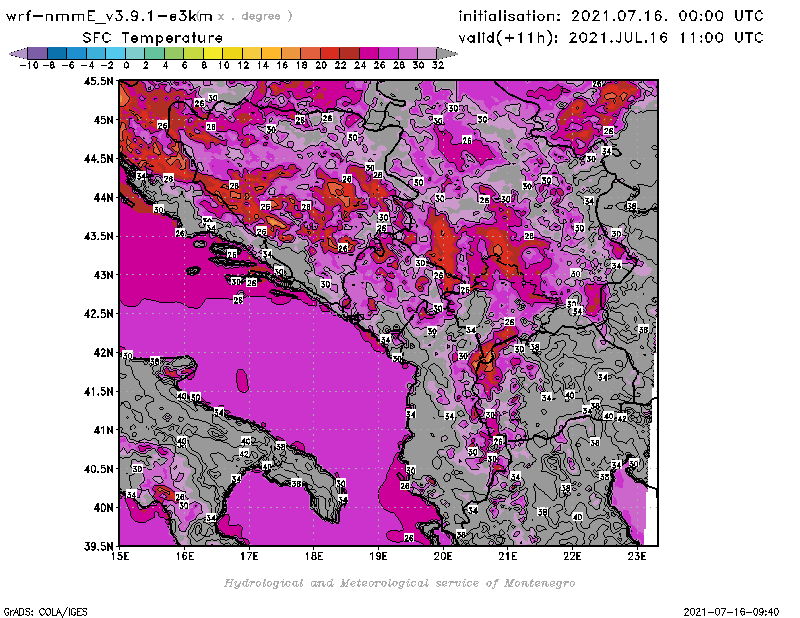800x618 pixels.
Task: Click the '19E' longitude axis label
Action: click(x=379, y=556)
